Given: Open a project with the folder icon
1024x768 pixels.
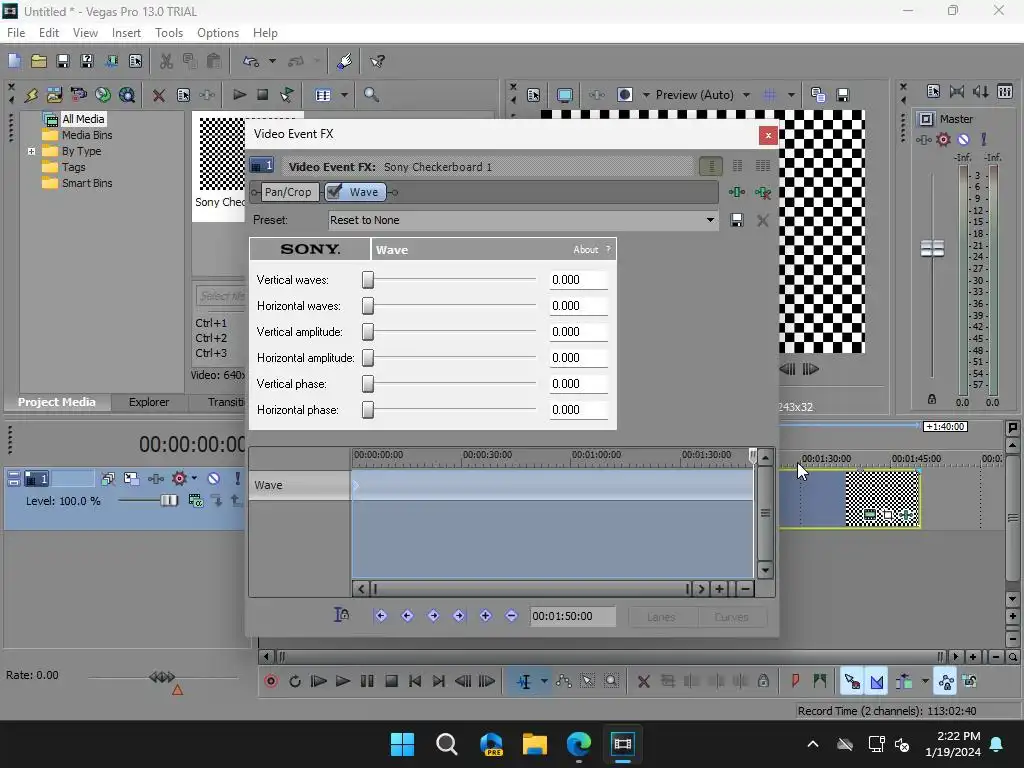Looking at the screenshot, I should coord(39,61).
